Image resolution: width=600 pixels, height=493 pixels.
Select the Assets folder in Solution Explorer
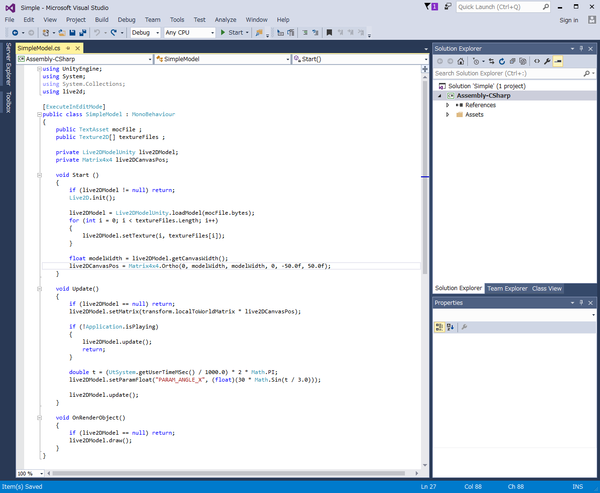[x=474, y=114]
